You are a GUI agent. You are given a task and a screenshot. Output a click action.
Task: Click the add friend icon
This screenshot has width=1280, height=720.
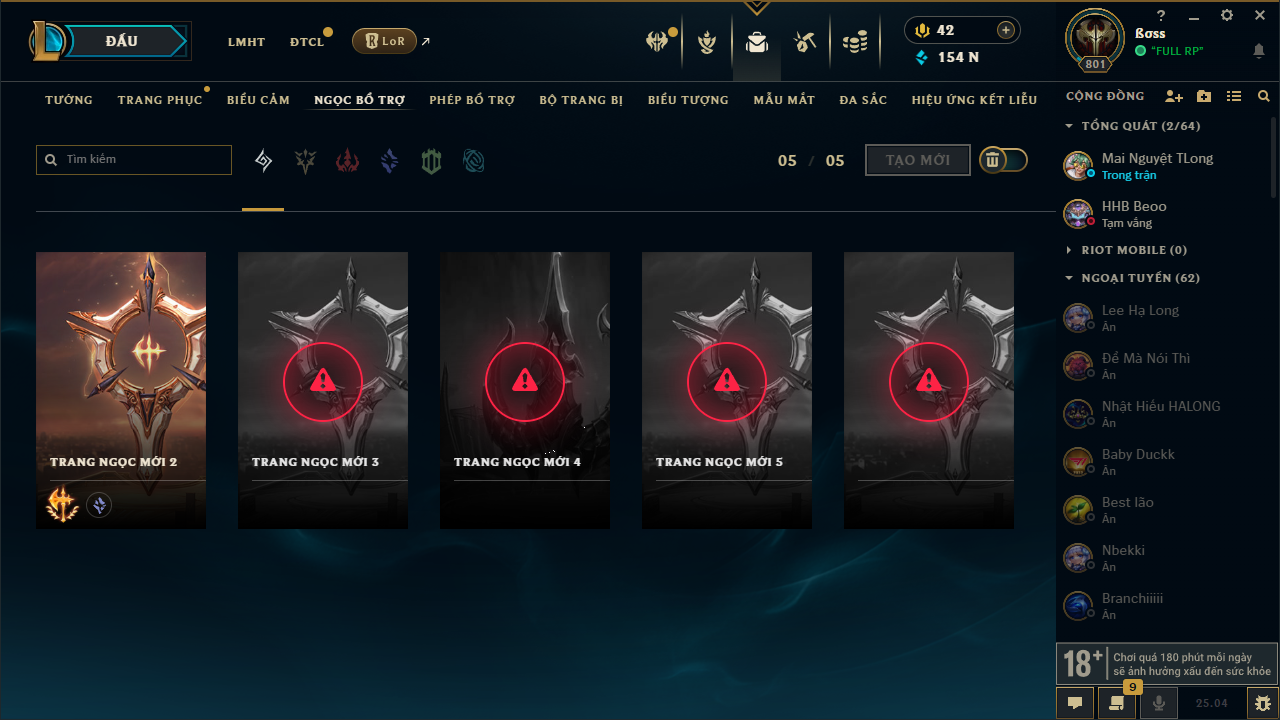click(1174, 97)
